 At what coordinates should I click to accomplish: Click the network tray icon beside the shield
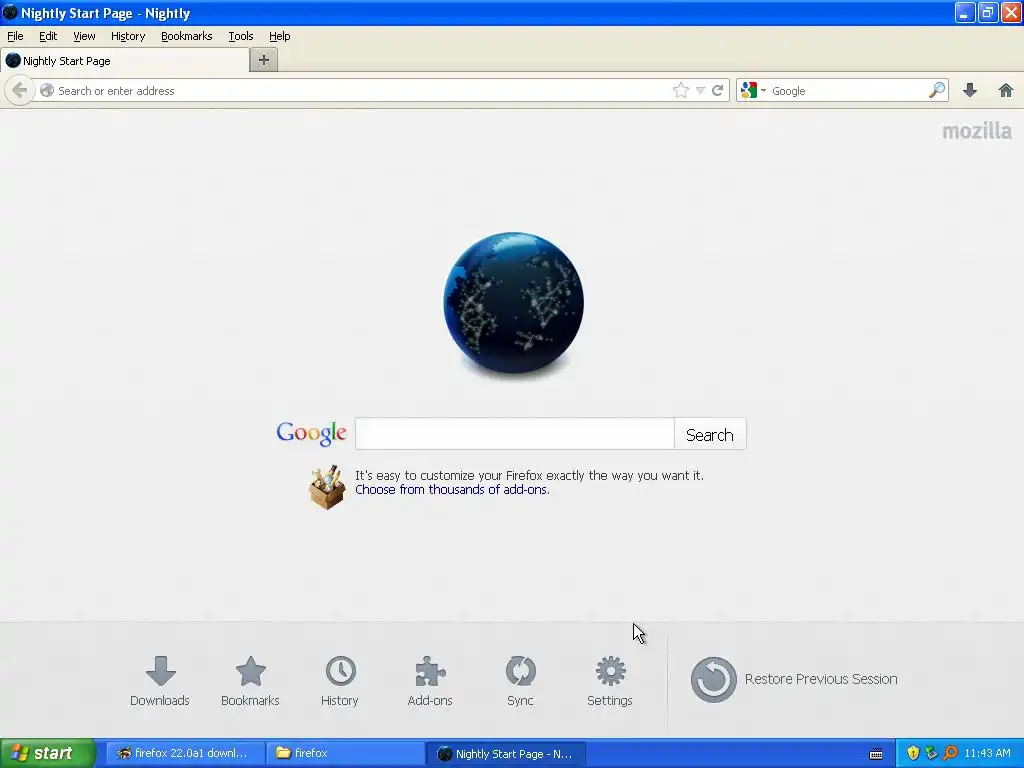click(x=931, y=753)
